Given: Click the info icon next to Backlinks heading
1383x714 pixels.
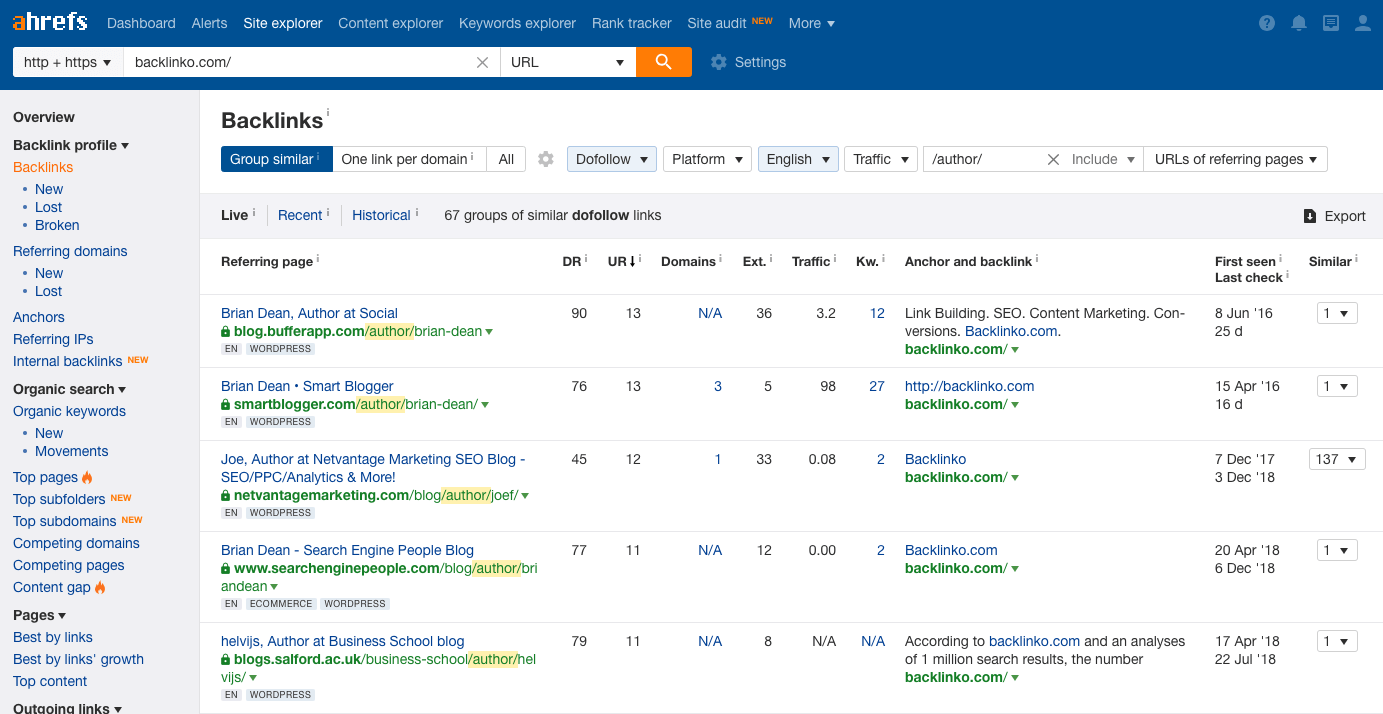Looking at the screenshot, I should point(328,113).
